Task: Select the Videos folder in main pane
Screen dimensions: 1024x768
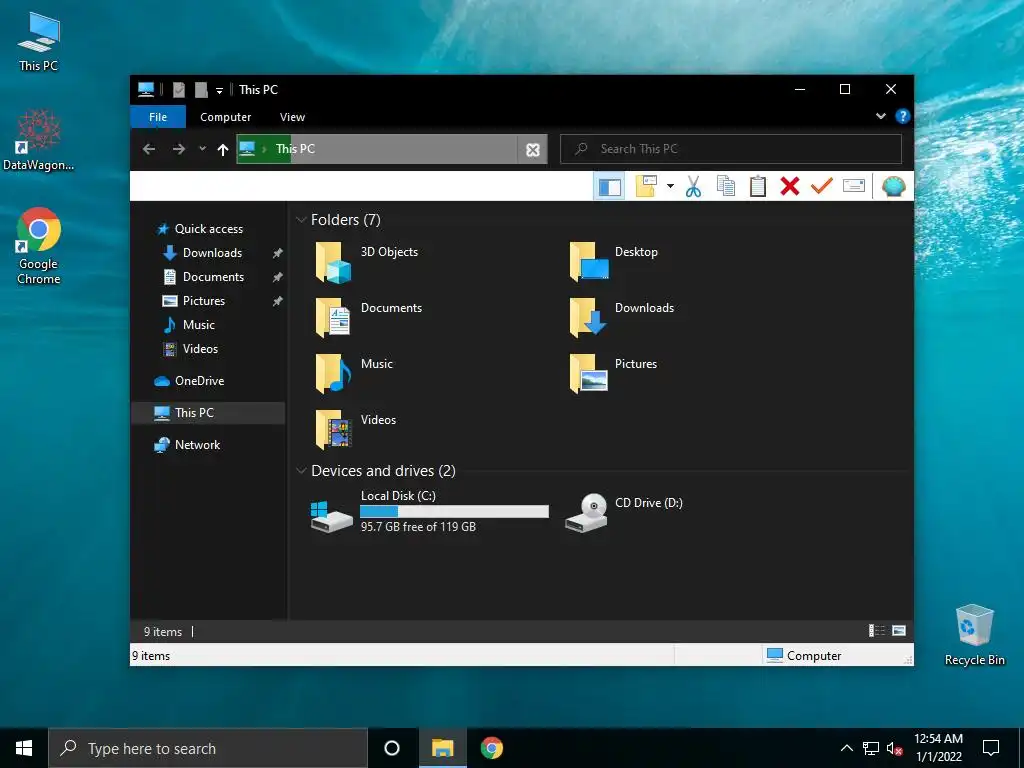Action: (355, 431)
